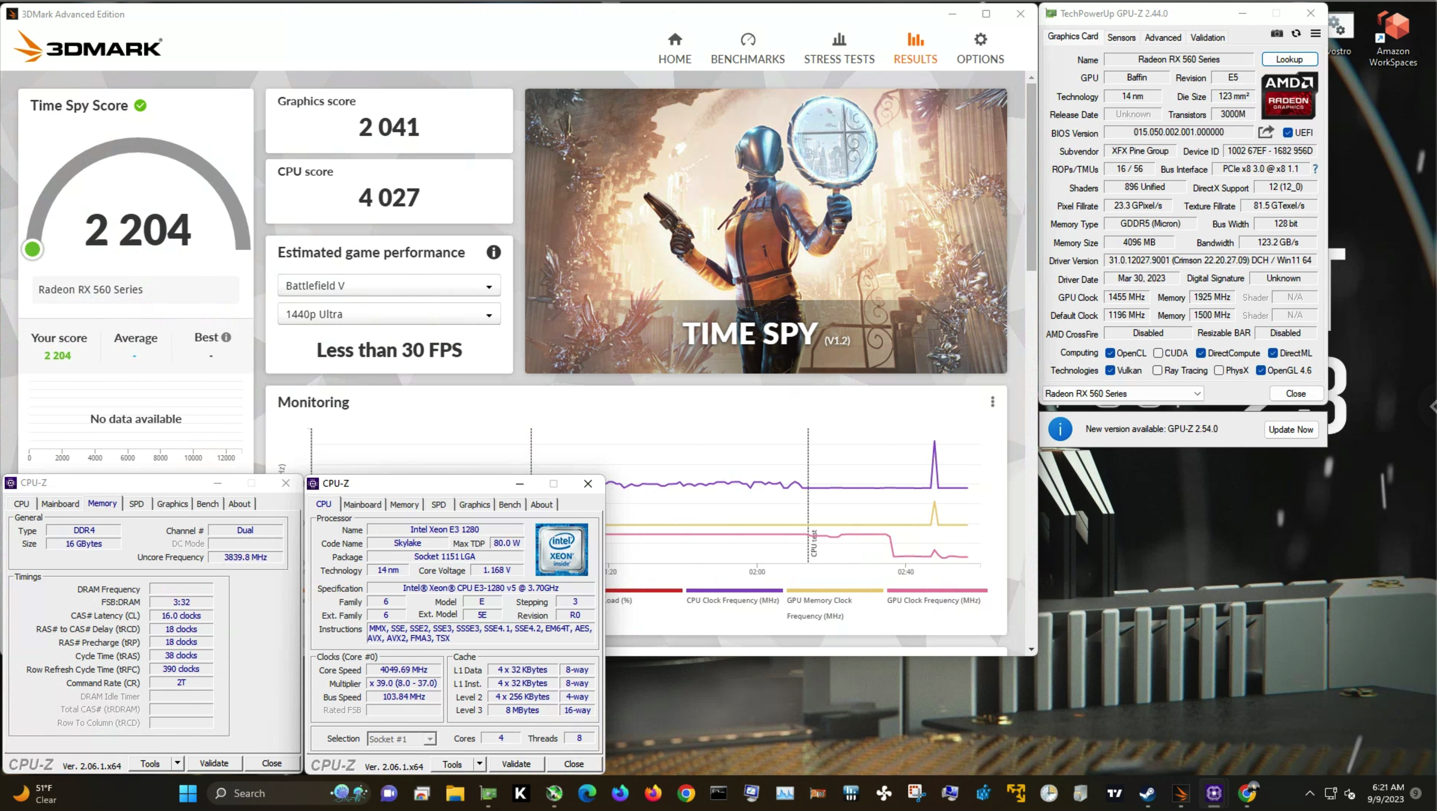Click the blue info icon in the GPU-Z update bar

[1060, 429]
